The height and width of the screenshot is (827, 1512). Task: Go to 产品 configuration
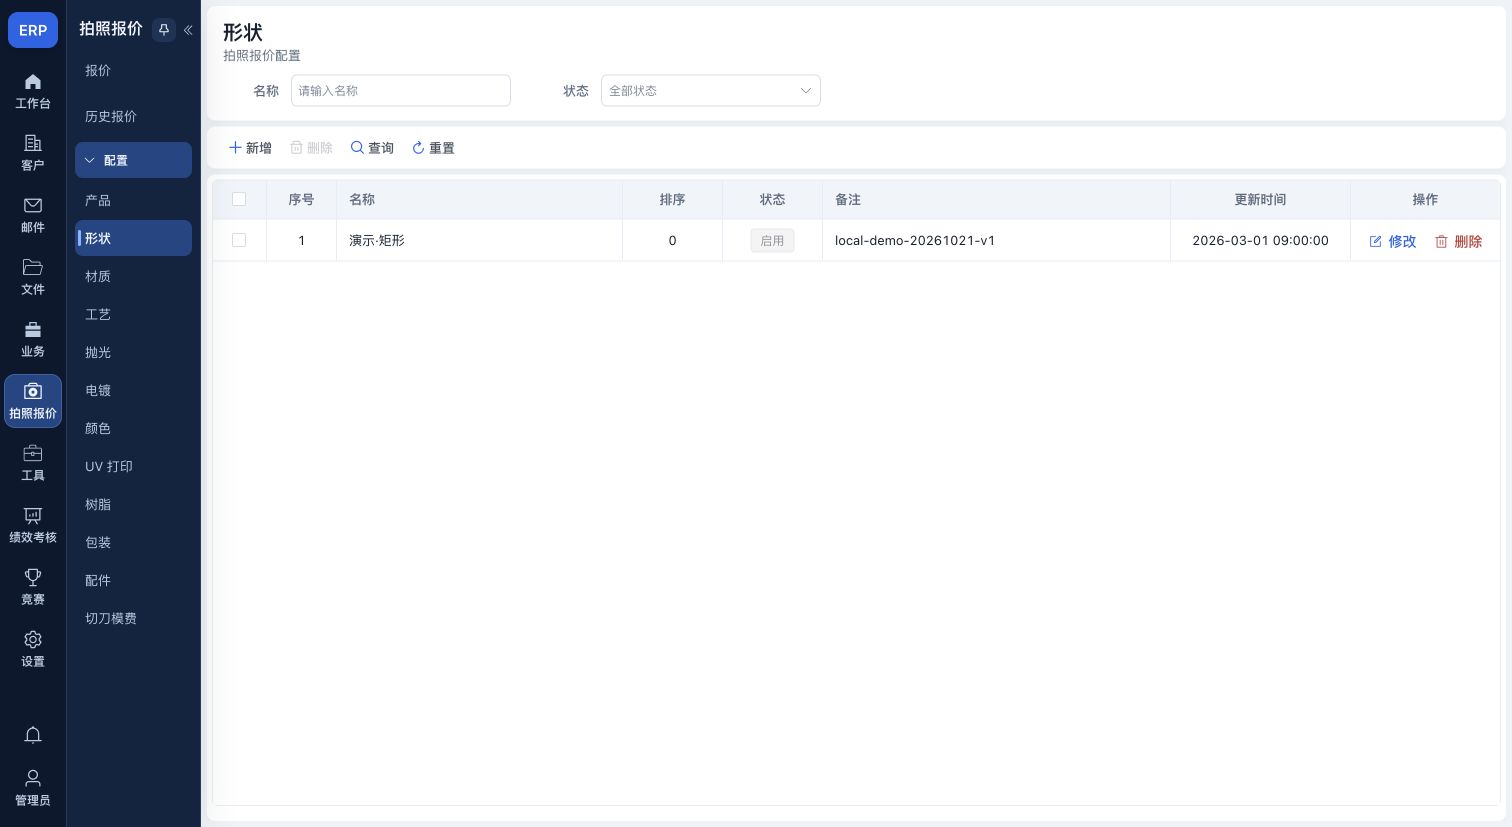tap(133, 200)
